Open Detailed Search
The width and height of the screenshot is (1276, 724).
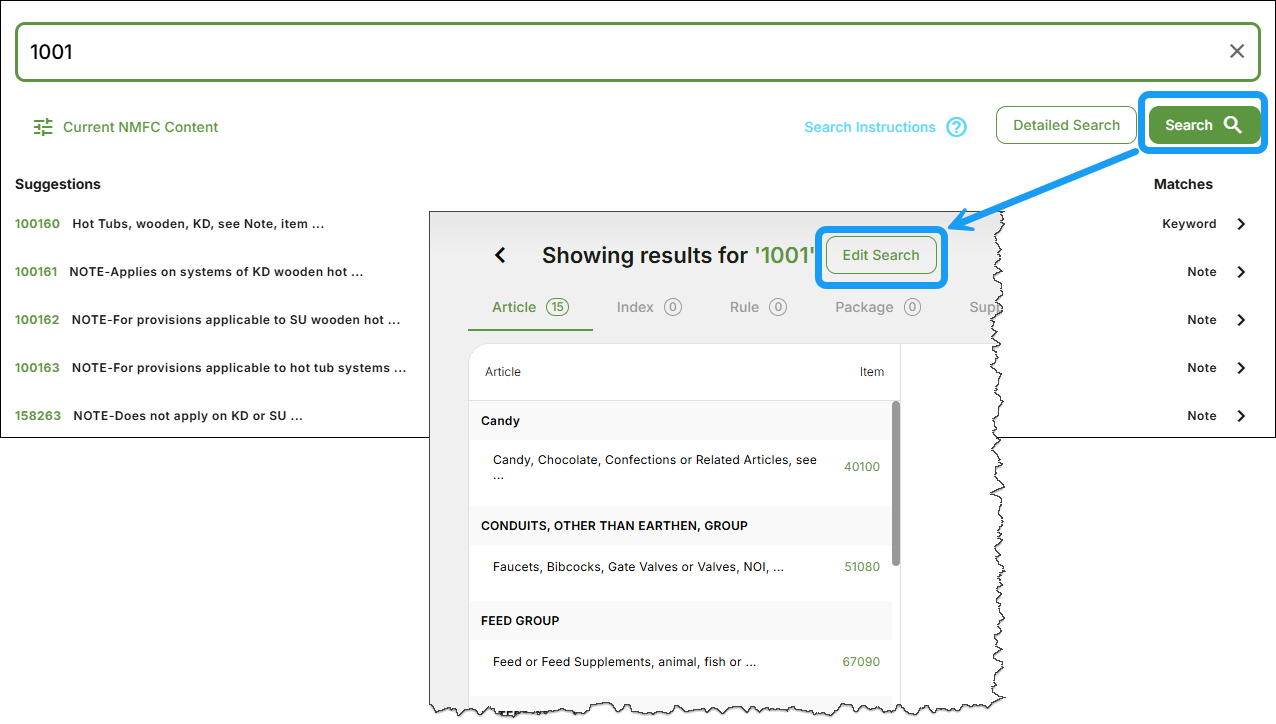(1066, 126)
